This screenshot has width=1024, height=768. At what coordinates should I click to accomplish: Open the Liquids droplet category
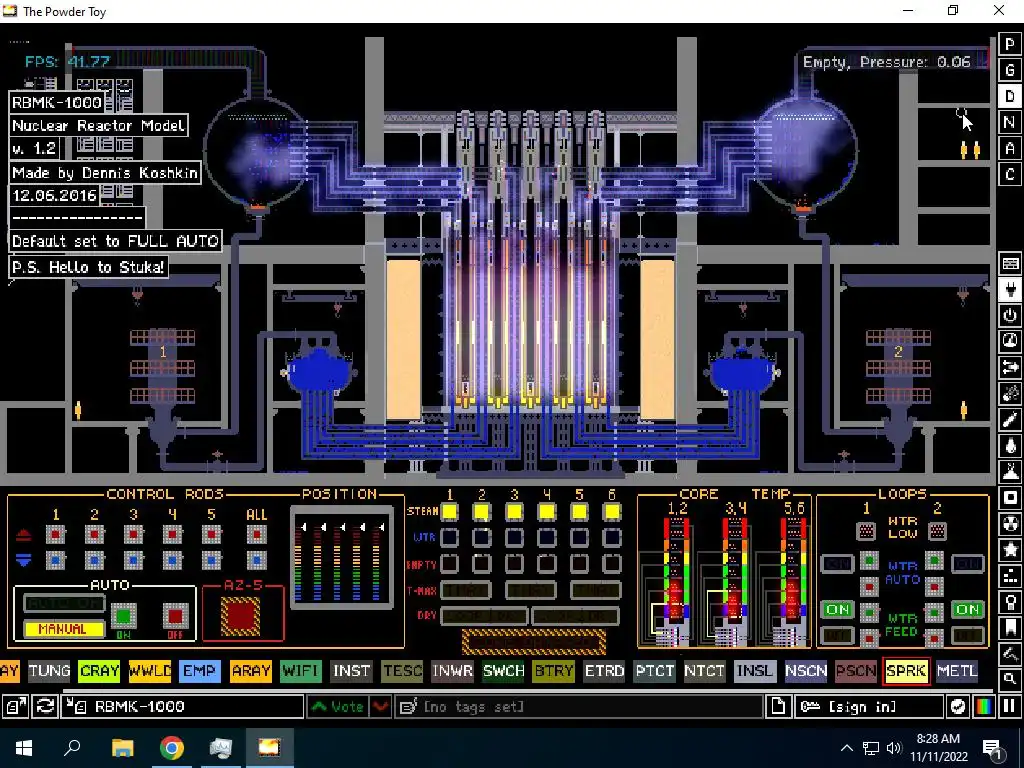(1010, 445)
